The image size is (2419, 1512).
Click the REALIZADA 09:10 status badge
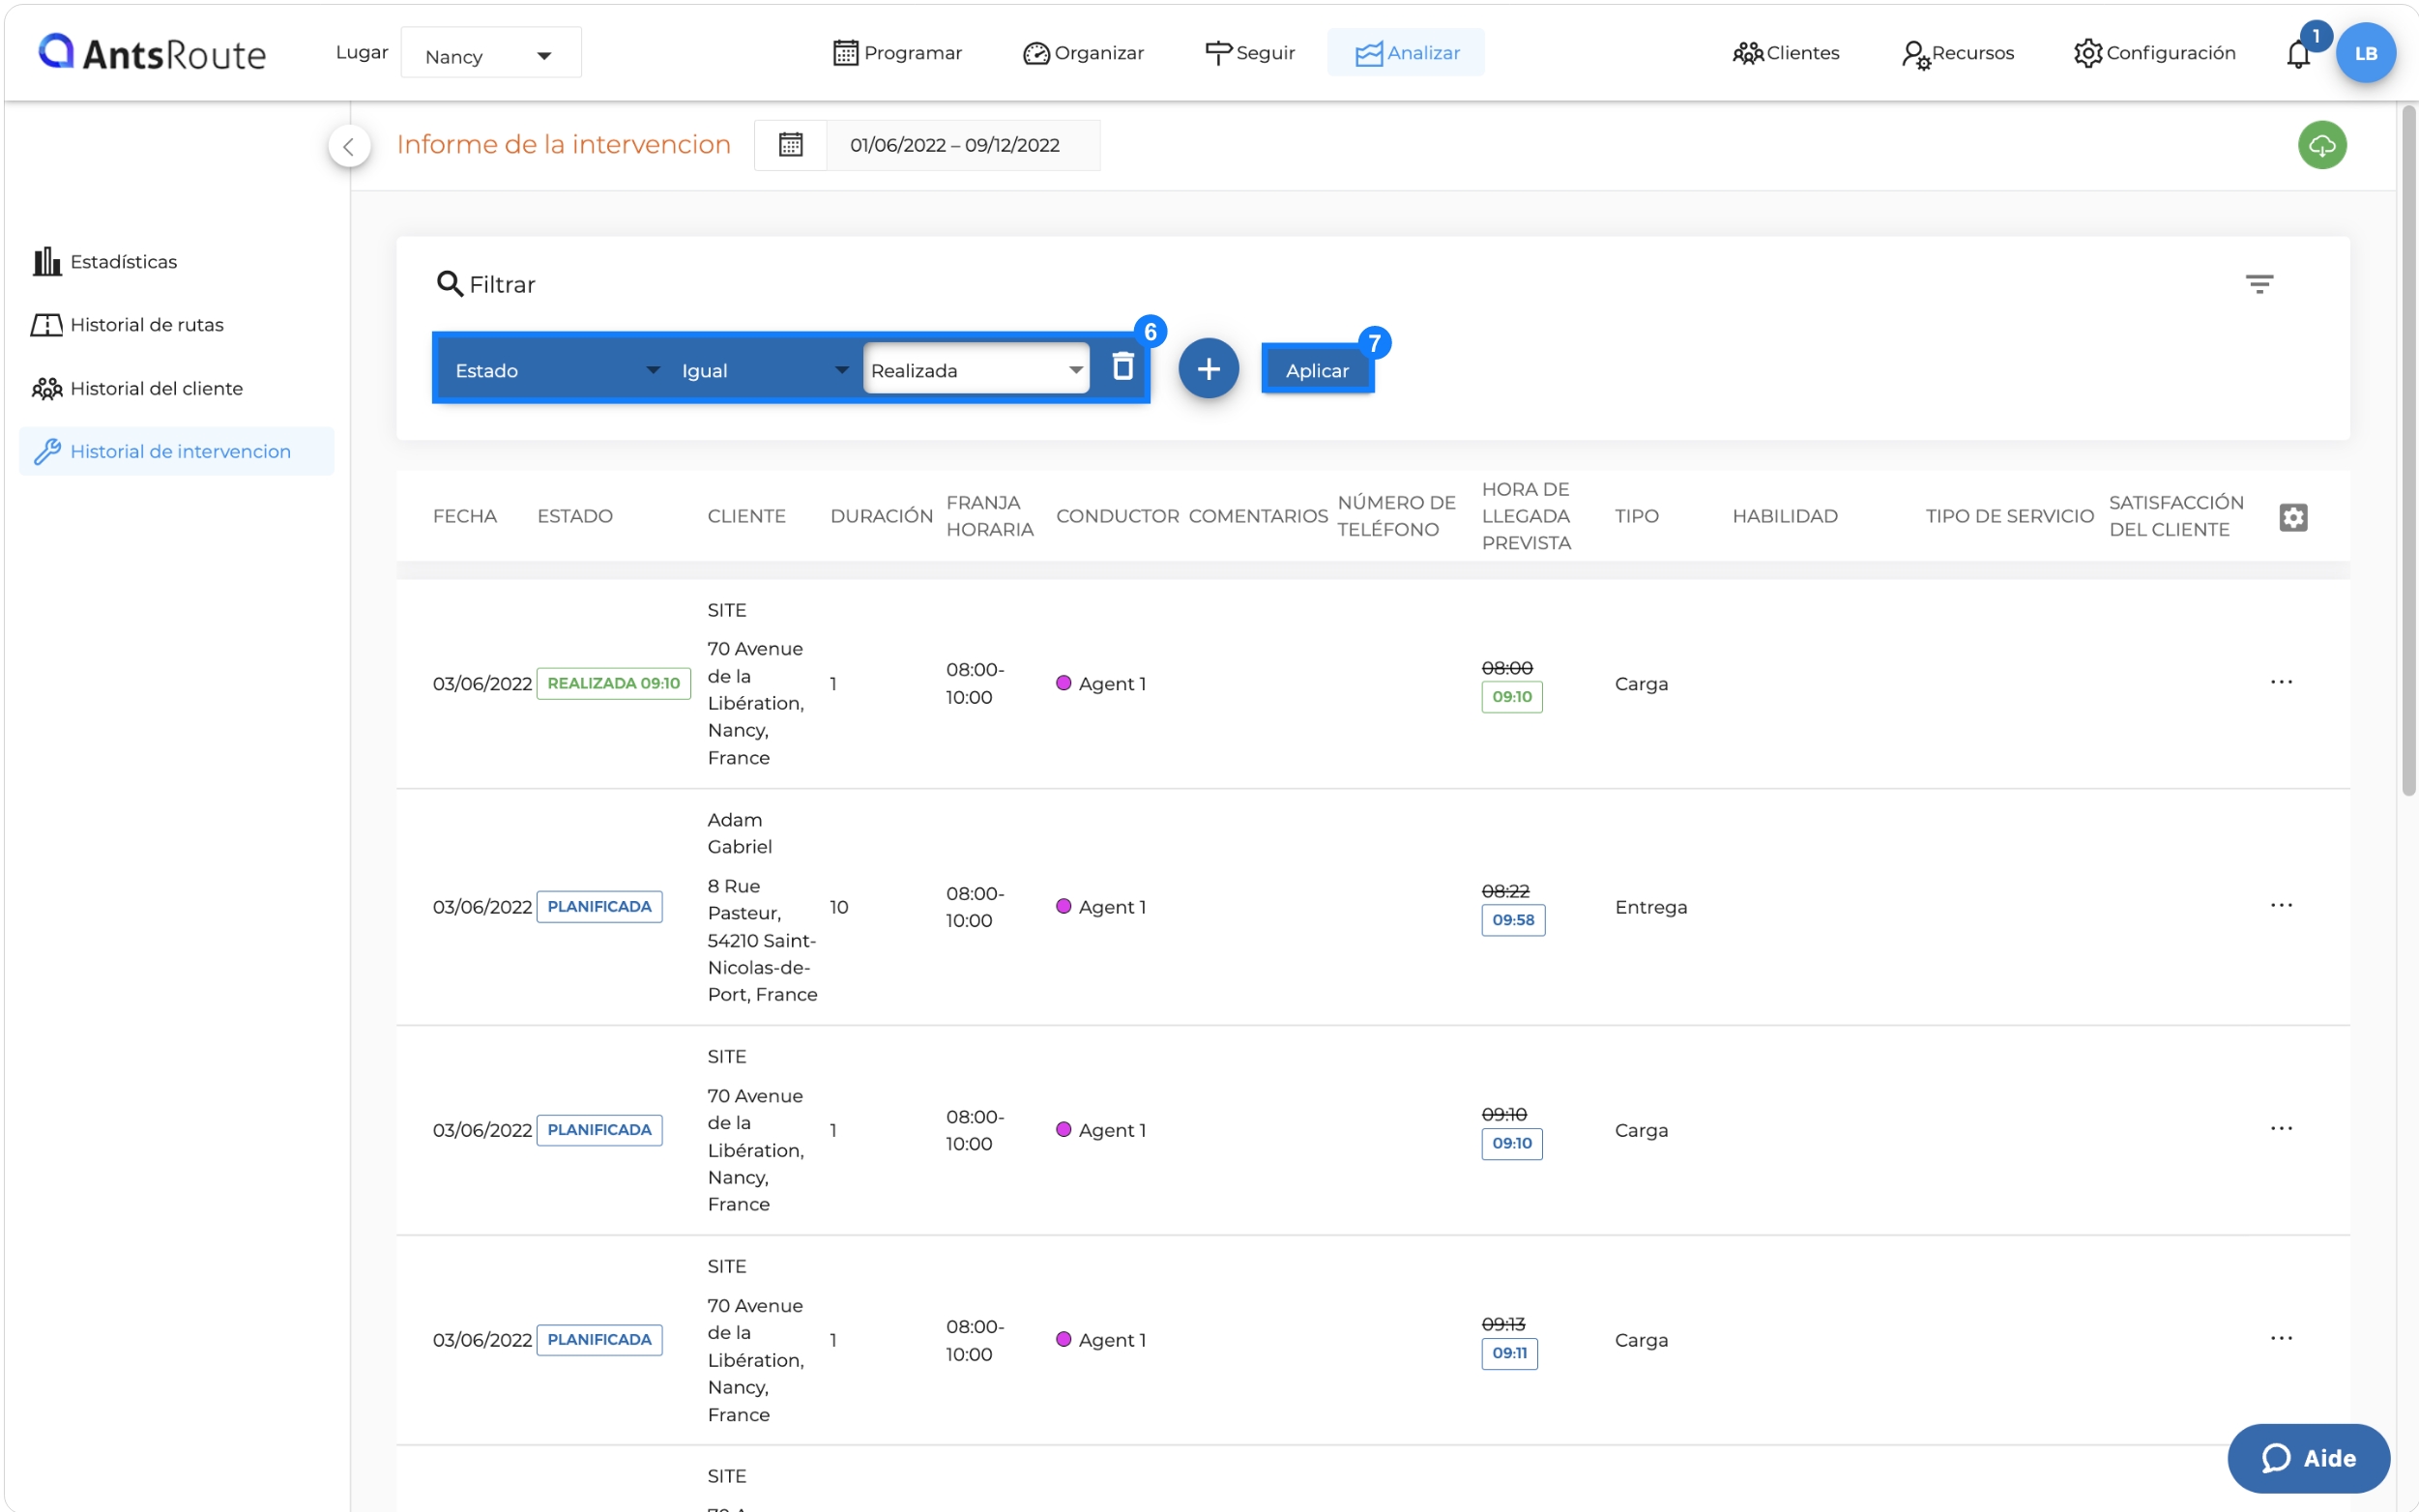(613, 683)
